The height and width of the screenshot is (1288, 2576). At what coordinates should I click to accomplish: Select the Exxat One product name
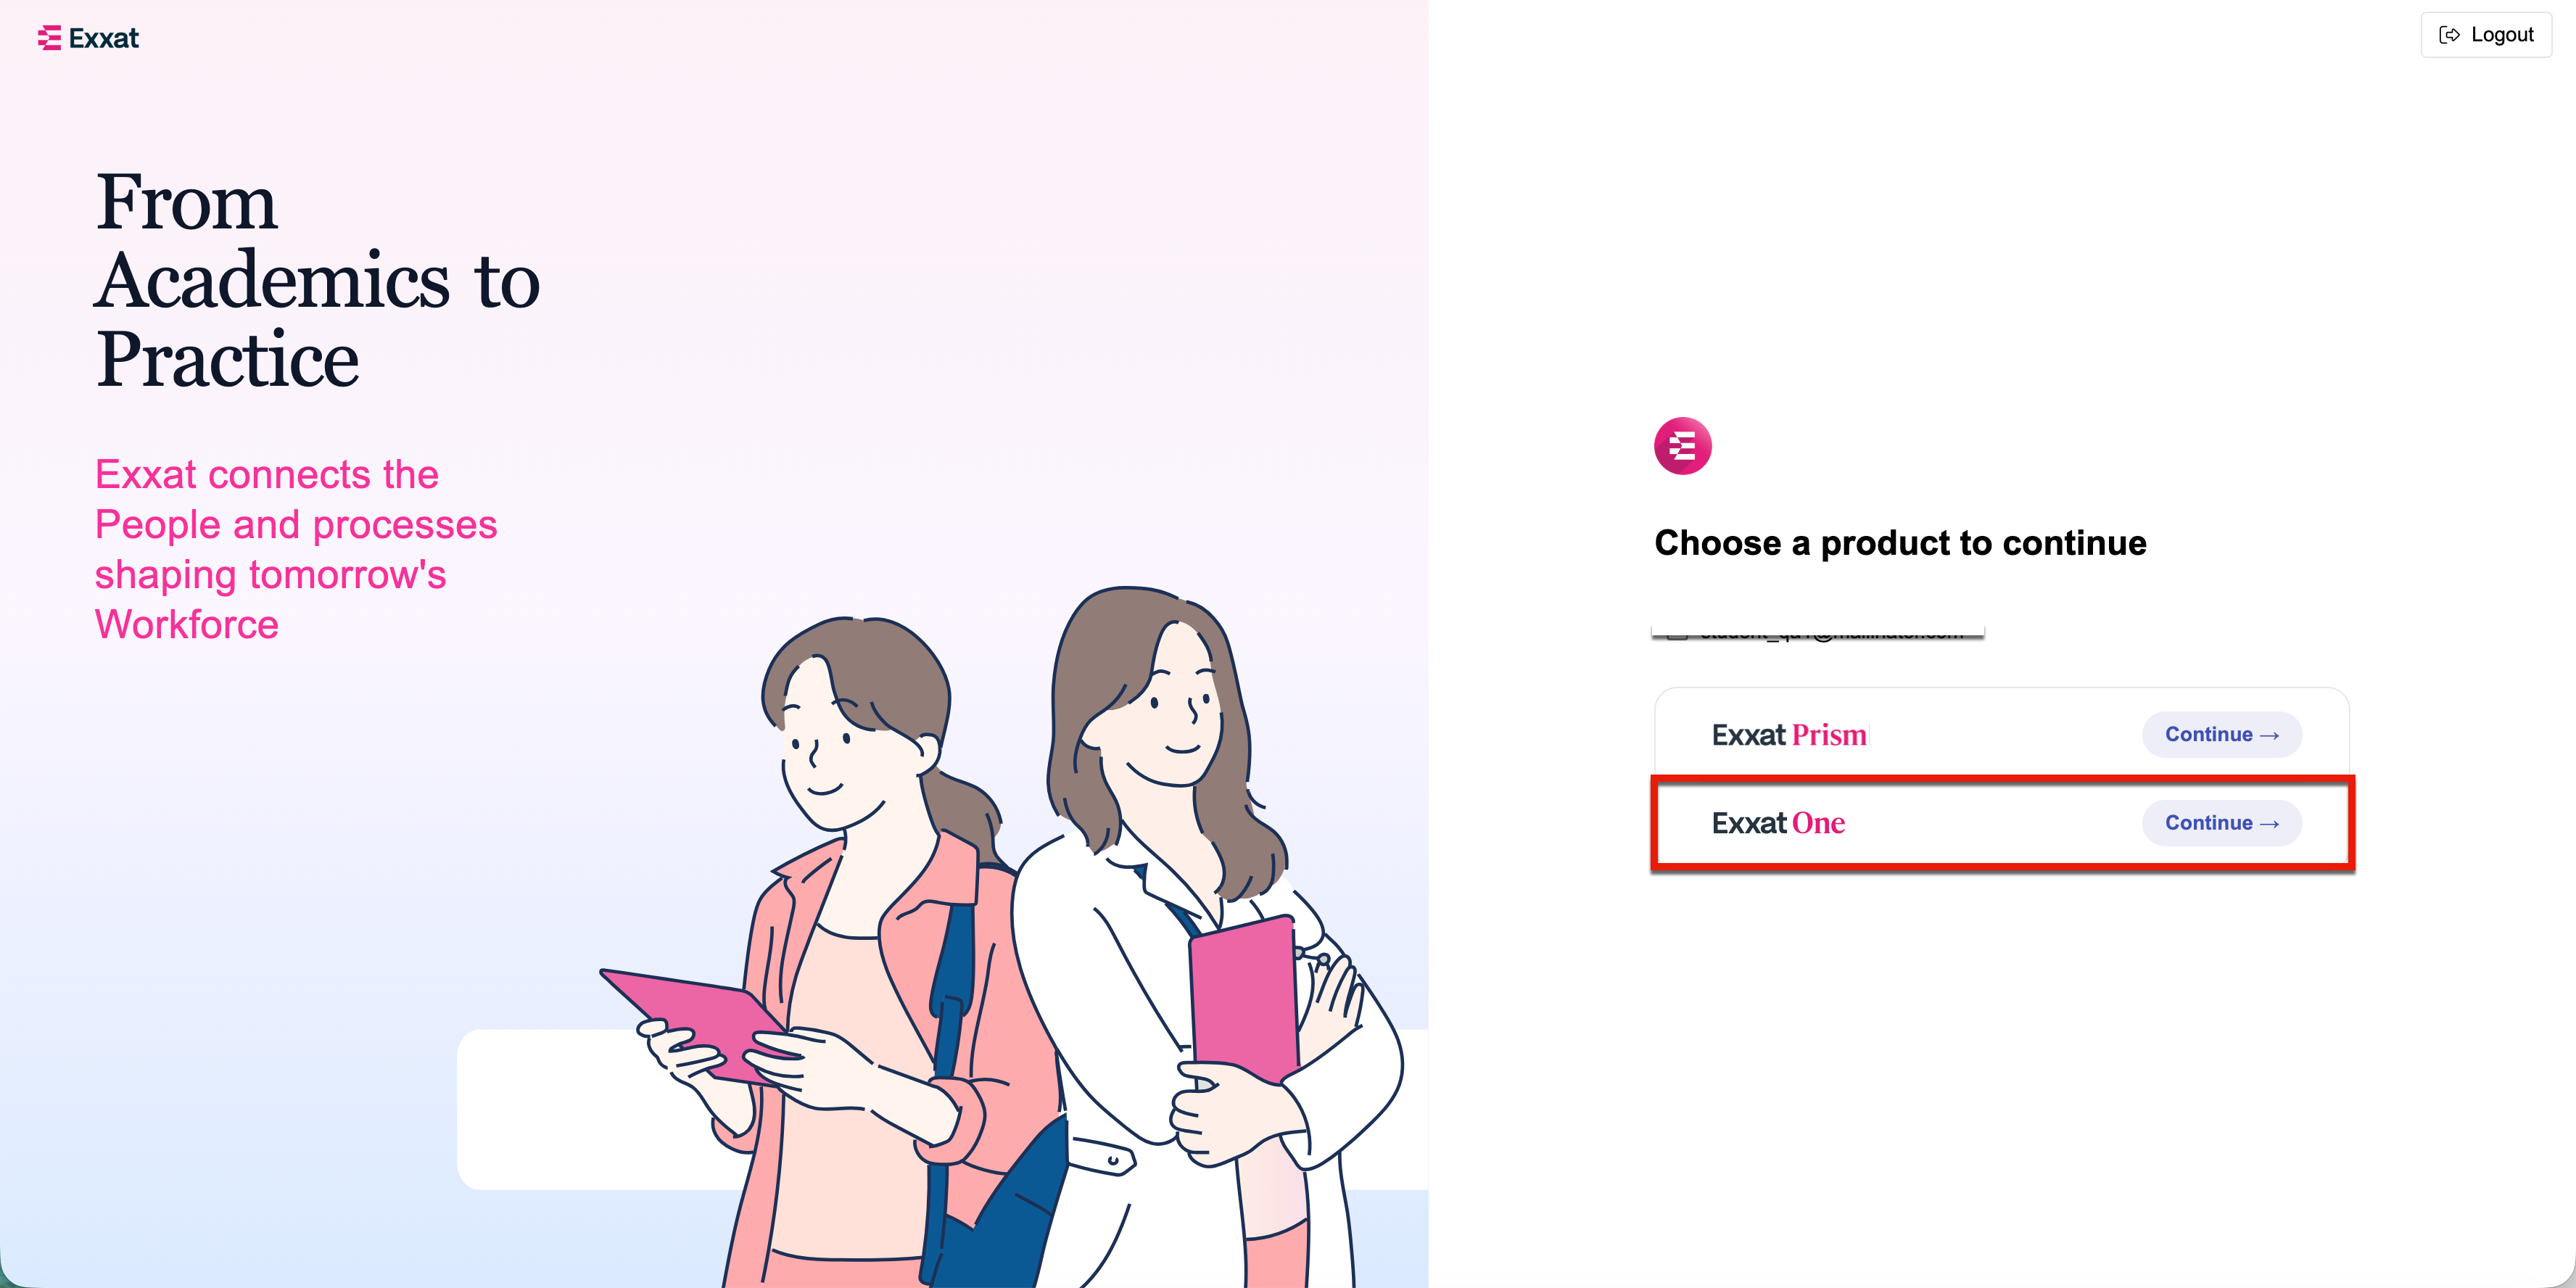tap(1778, 823)
